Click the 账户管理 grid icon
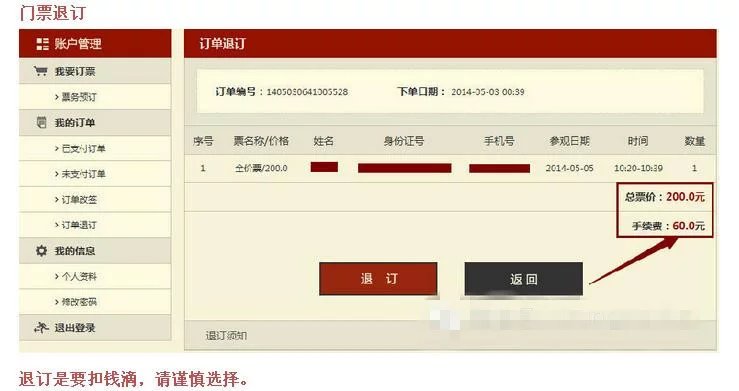Image resolution: width=739 pixels, height=391 pixels. pos(42,44)
